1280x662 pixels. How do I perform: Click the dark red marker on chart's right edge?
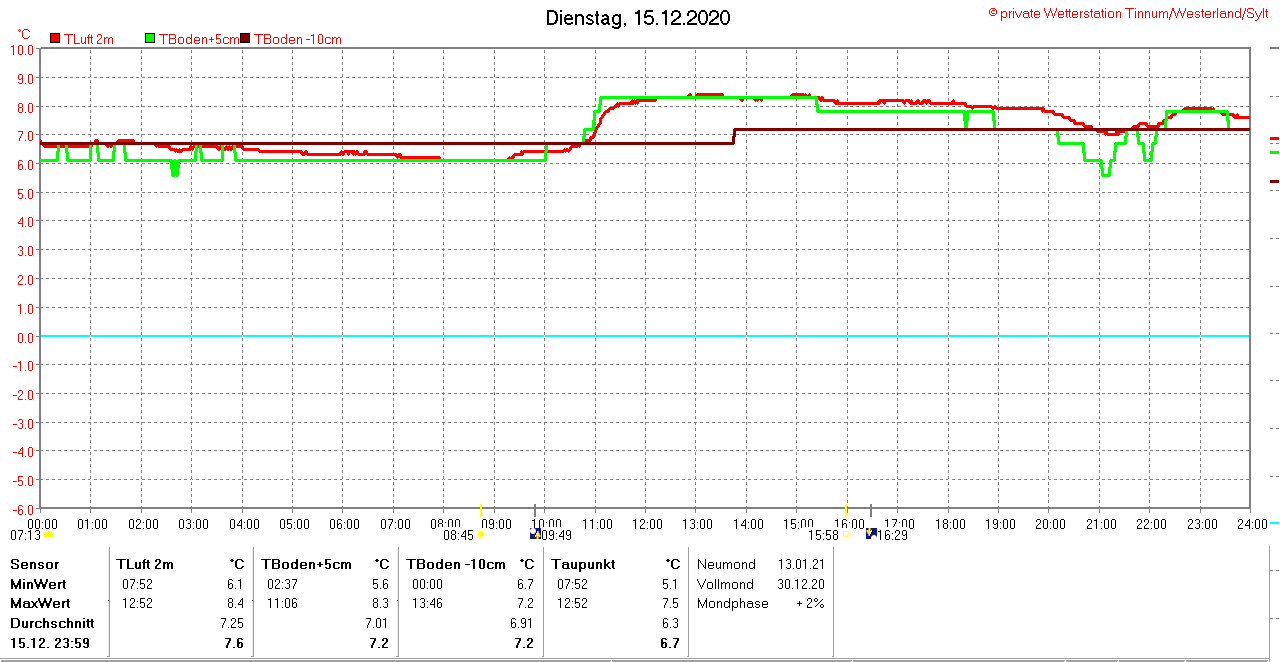tap(1274, 181)
